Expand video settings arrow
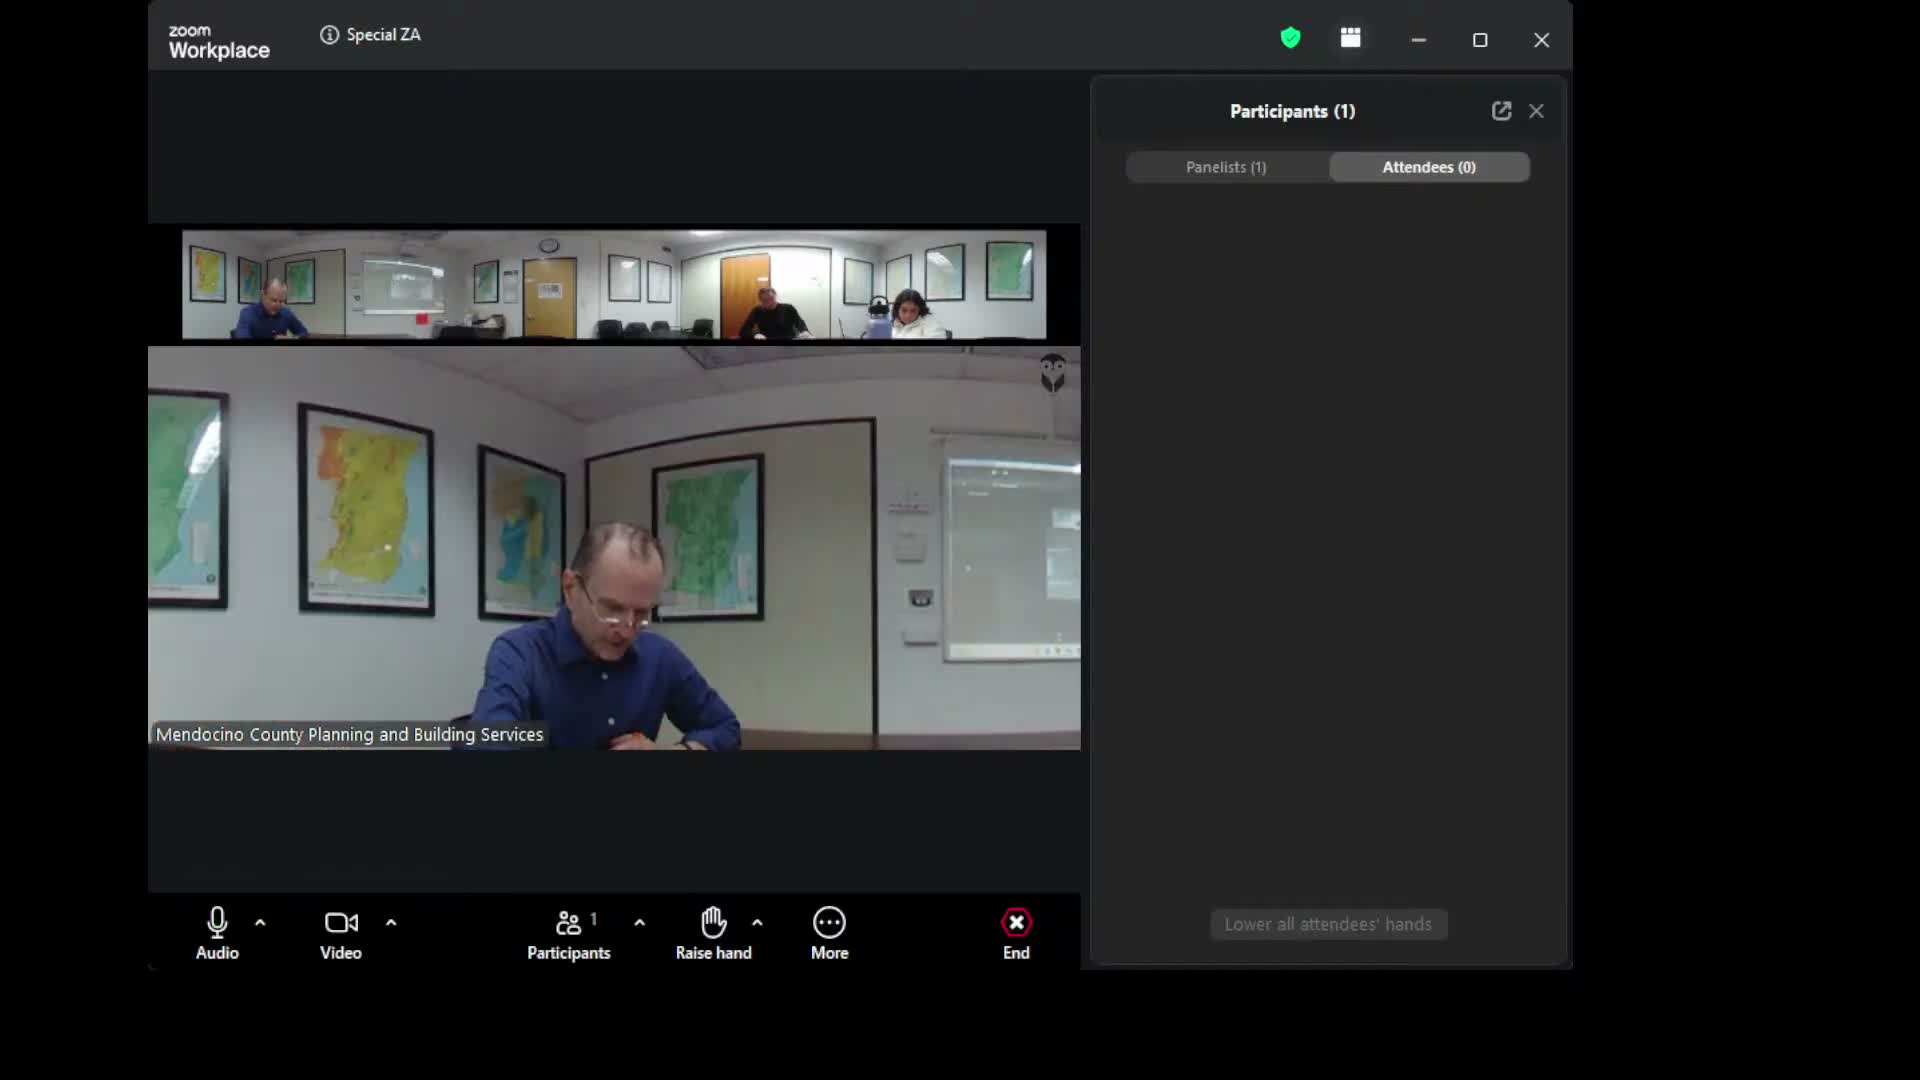Viewport: 1920px width, 1080px height. pyautogui.click(x=391, y=922)
